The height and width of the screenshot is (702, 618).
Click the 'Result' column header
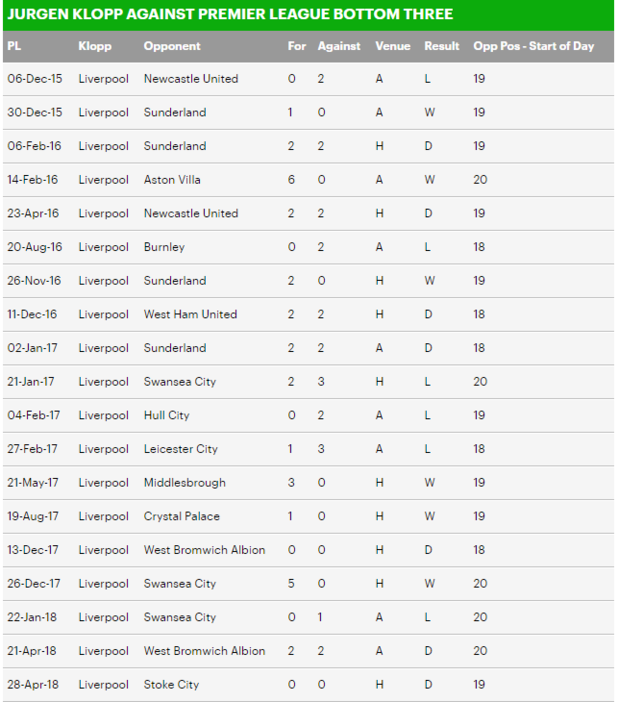(x=441, y=46)
